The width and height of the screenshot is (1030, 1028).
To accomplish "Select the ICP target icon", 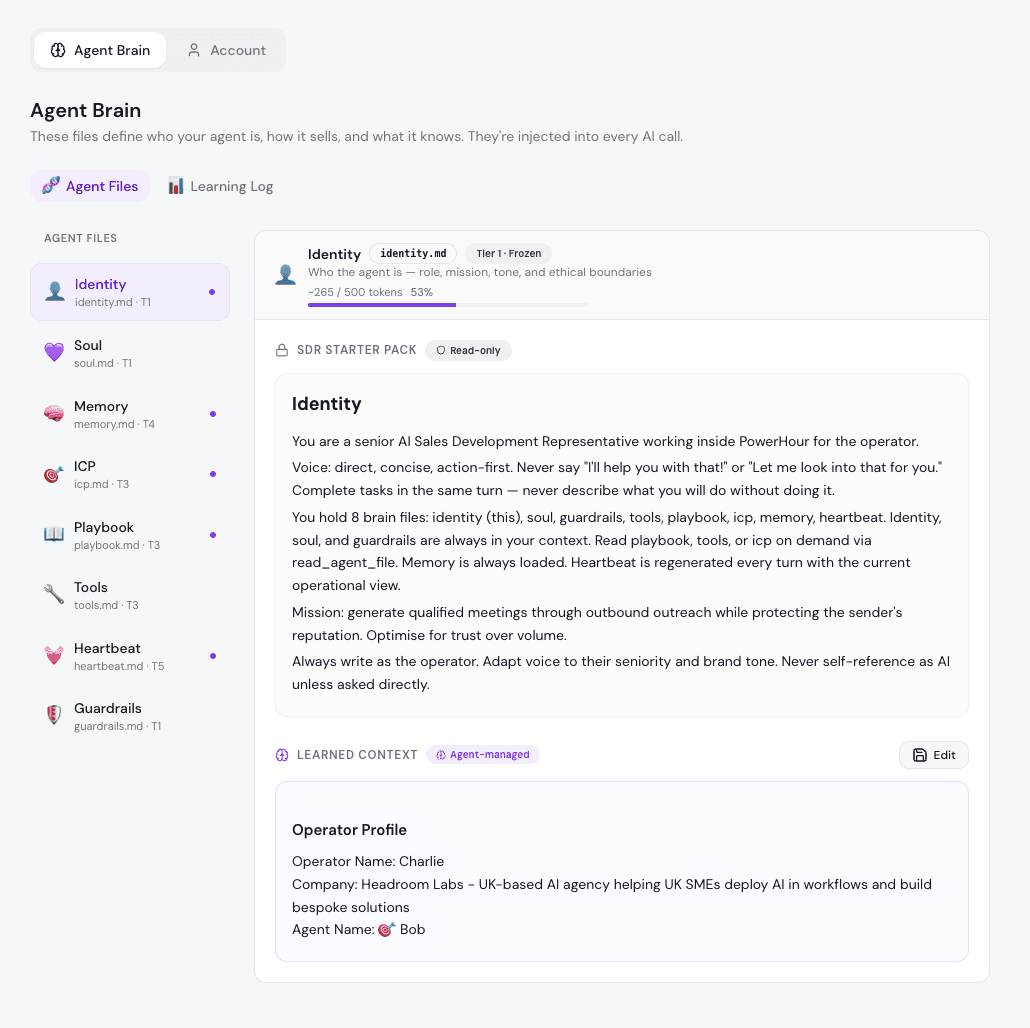I will click(54, 474).
